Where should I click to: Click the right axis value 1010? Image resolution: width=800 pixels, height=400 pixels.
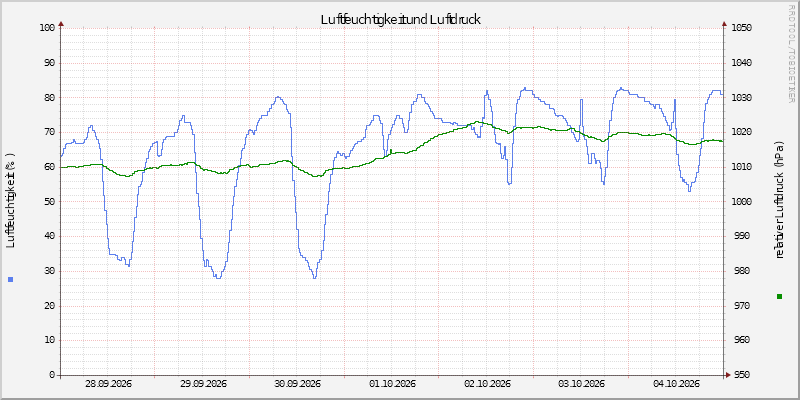(x=741, y=167)
